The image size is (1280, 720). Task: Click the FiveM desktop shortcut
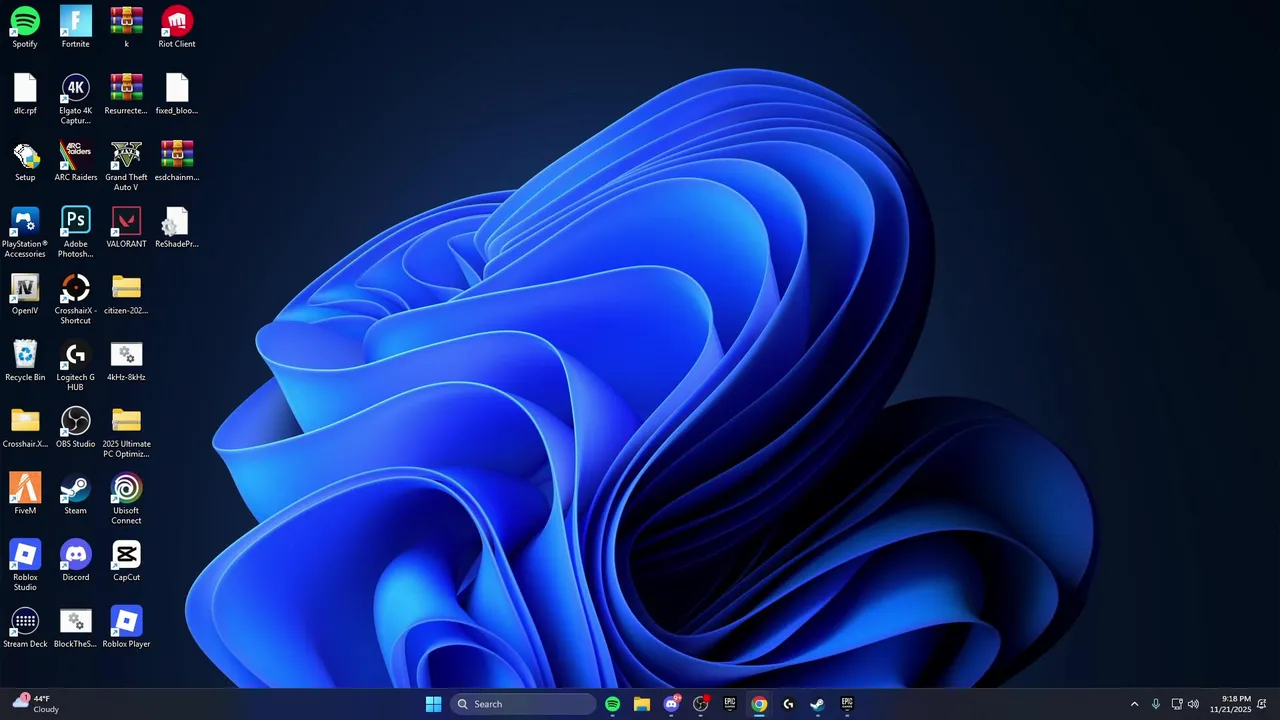pyautogui.click(x=25, y=494)
